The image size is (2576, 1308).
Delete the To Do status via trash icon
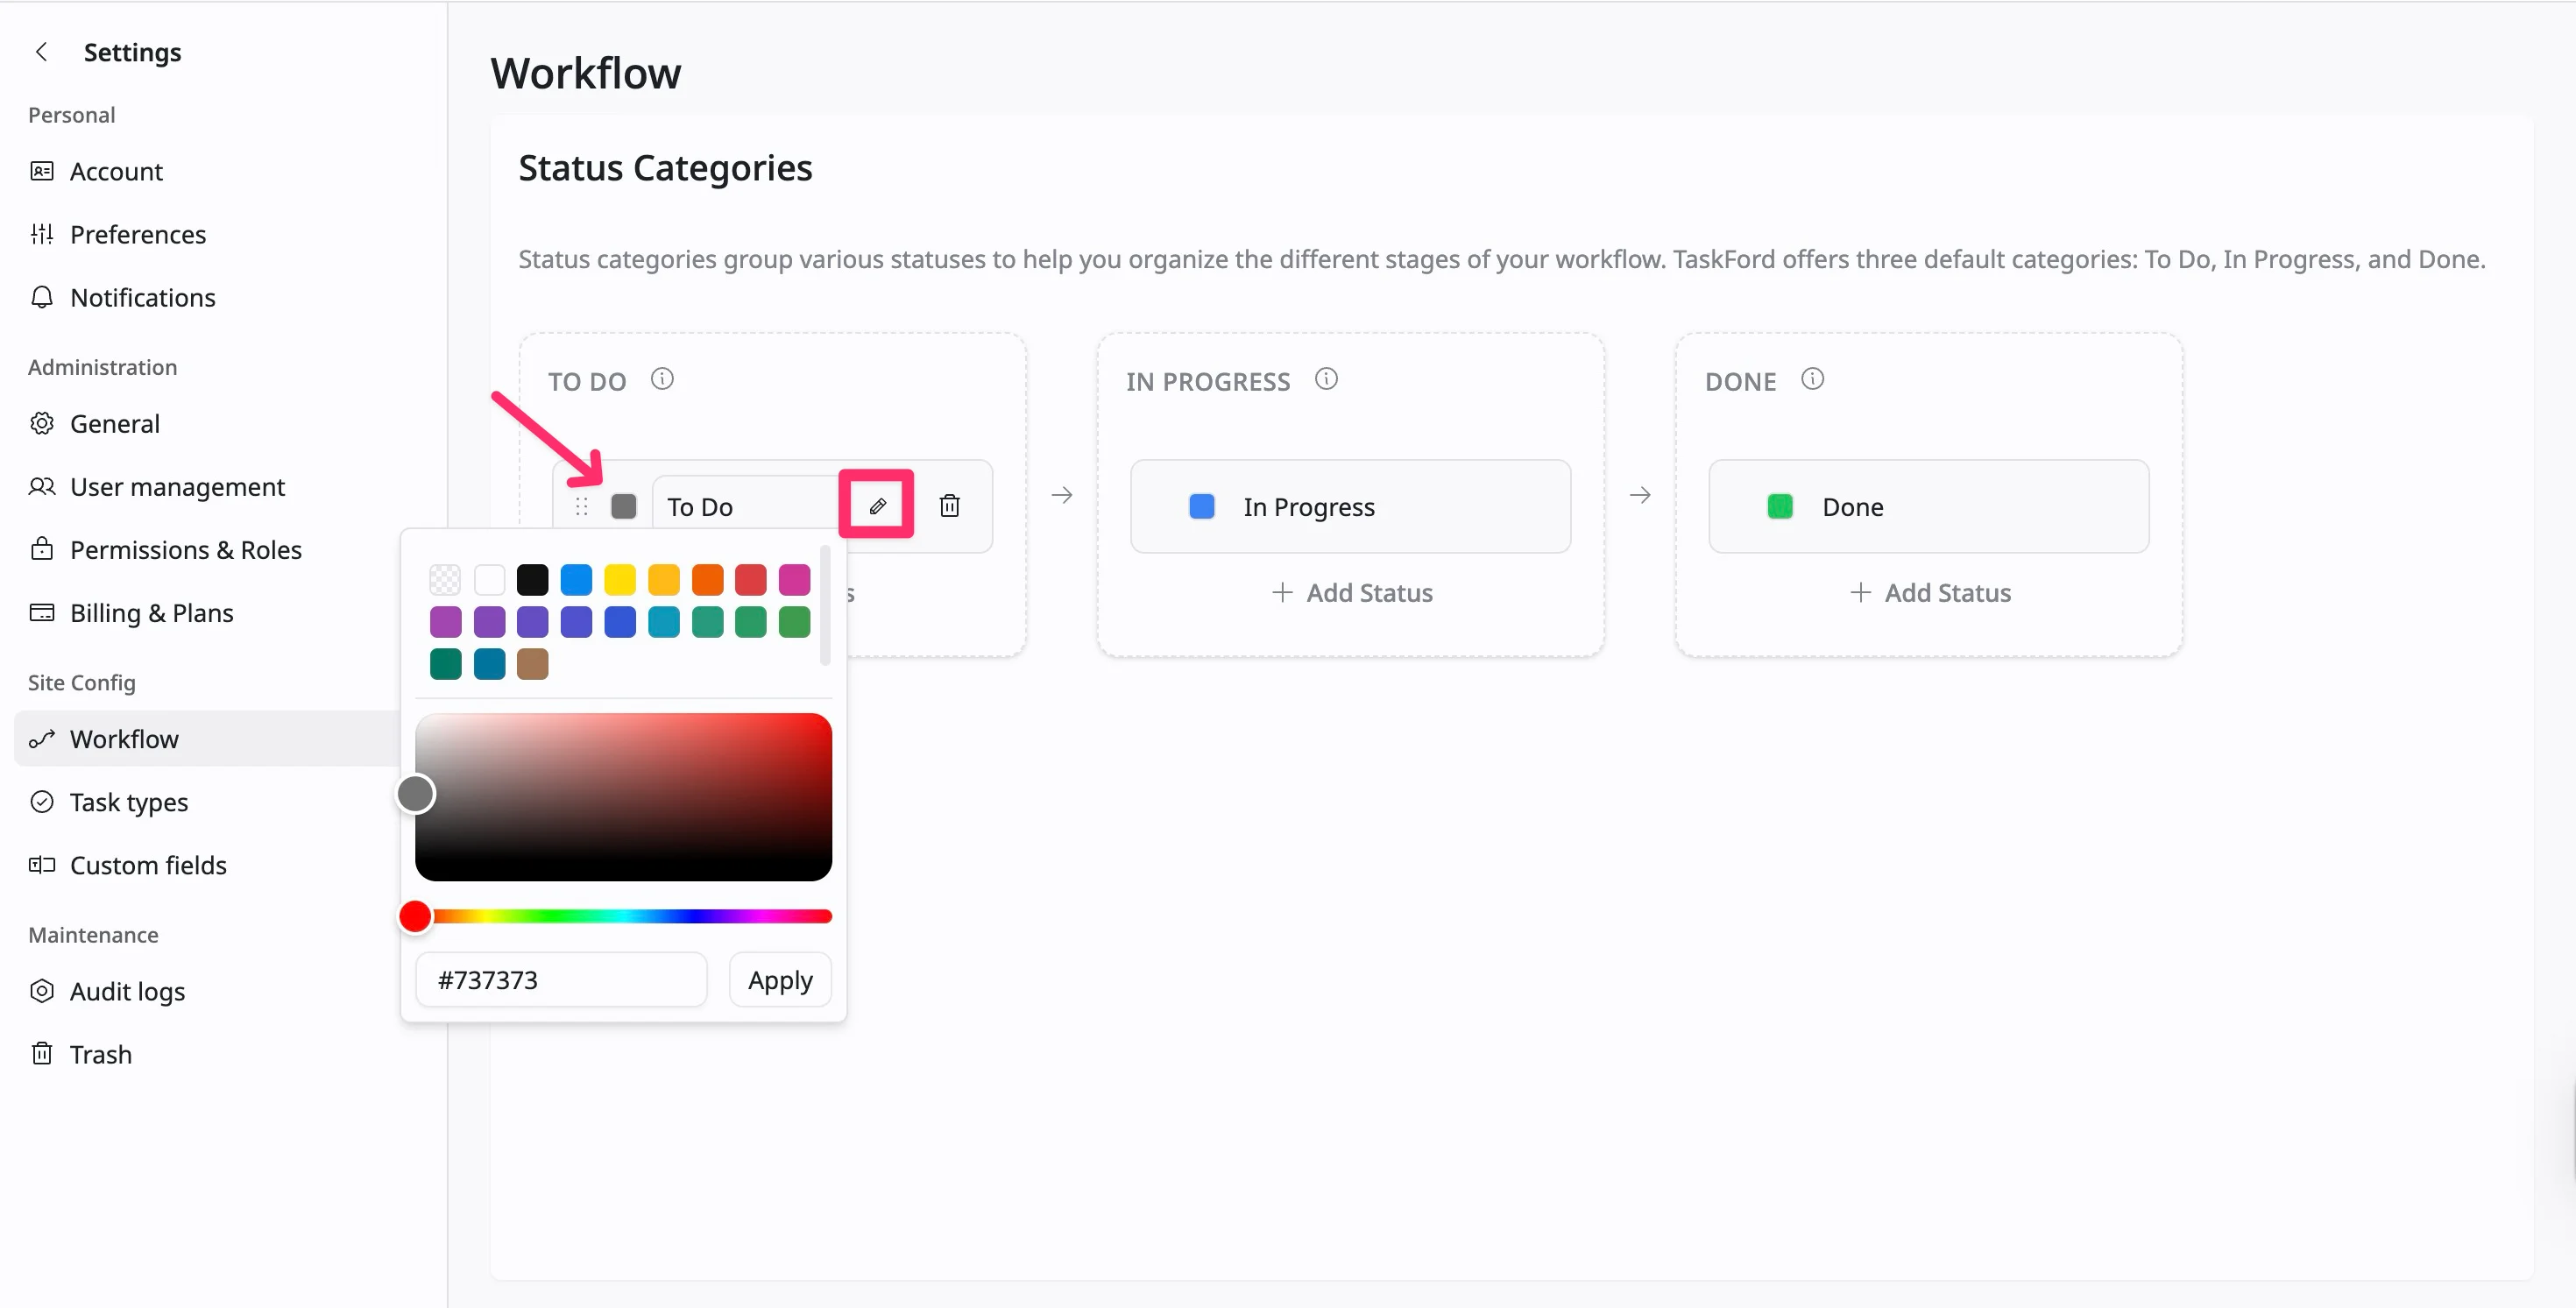(x=949, y=506)
